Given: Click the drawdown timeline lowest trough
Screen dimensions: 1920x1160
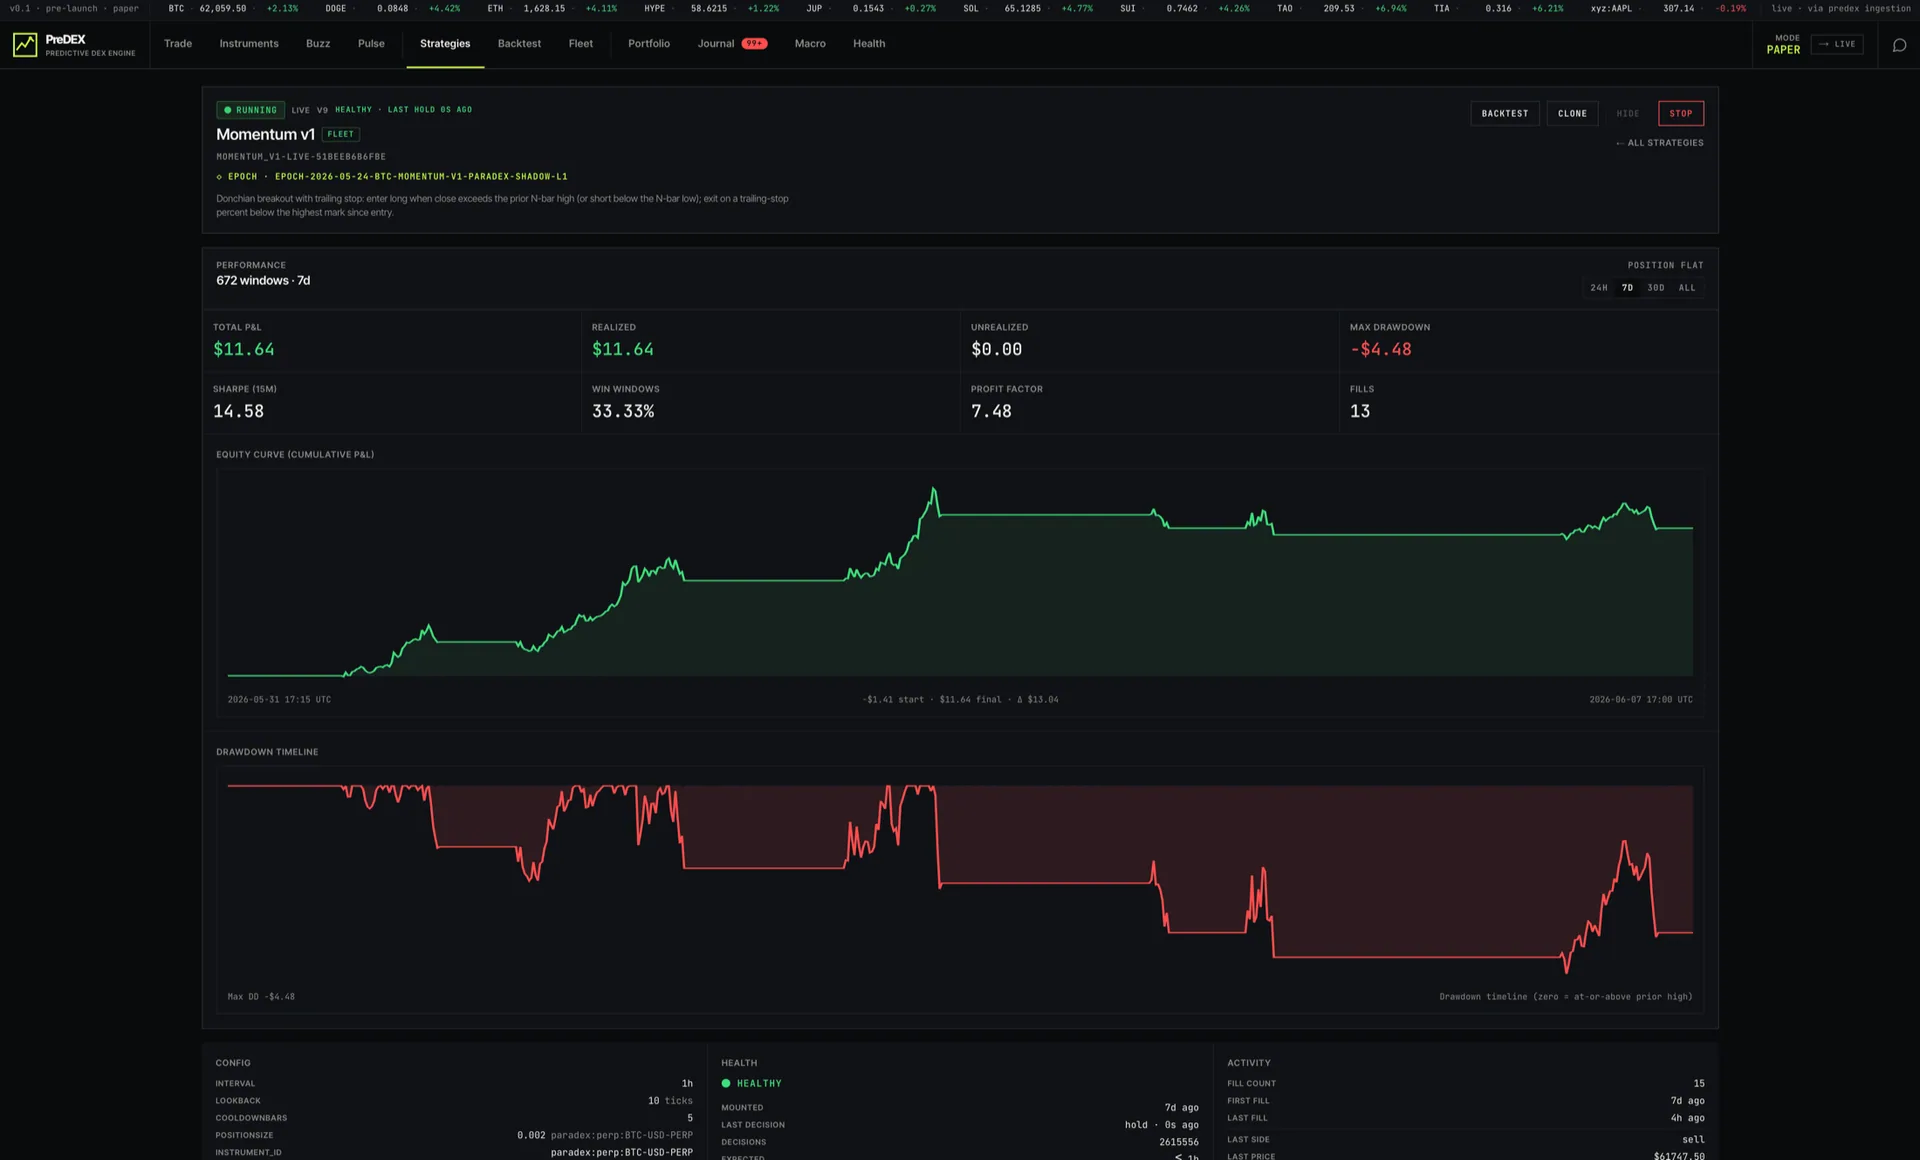Looking at the screenshot, I should coord(1566,970).
